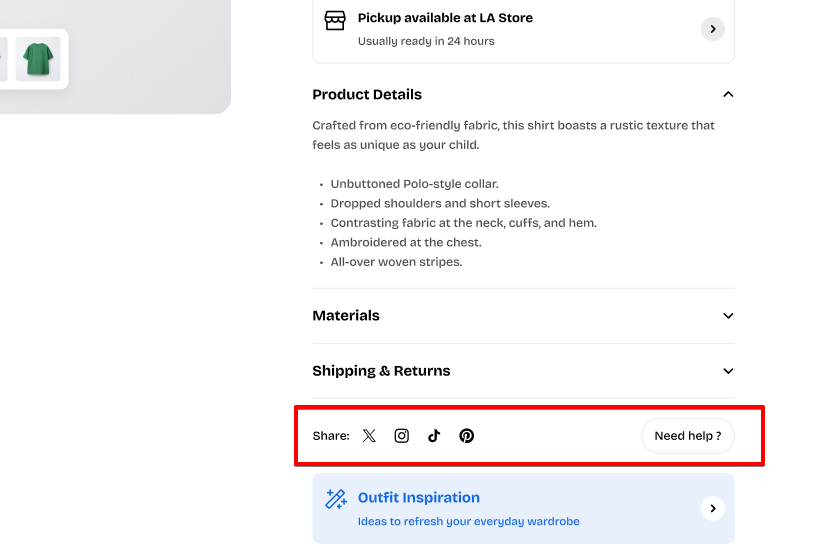Viewport: 813px width, 553px height.
Task: Click the store pickup icon
Action: 335,21
